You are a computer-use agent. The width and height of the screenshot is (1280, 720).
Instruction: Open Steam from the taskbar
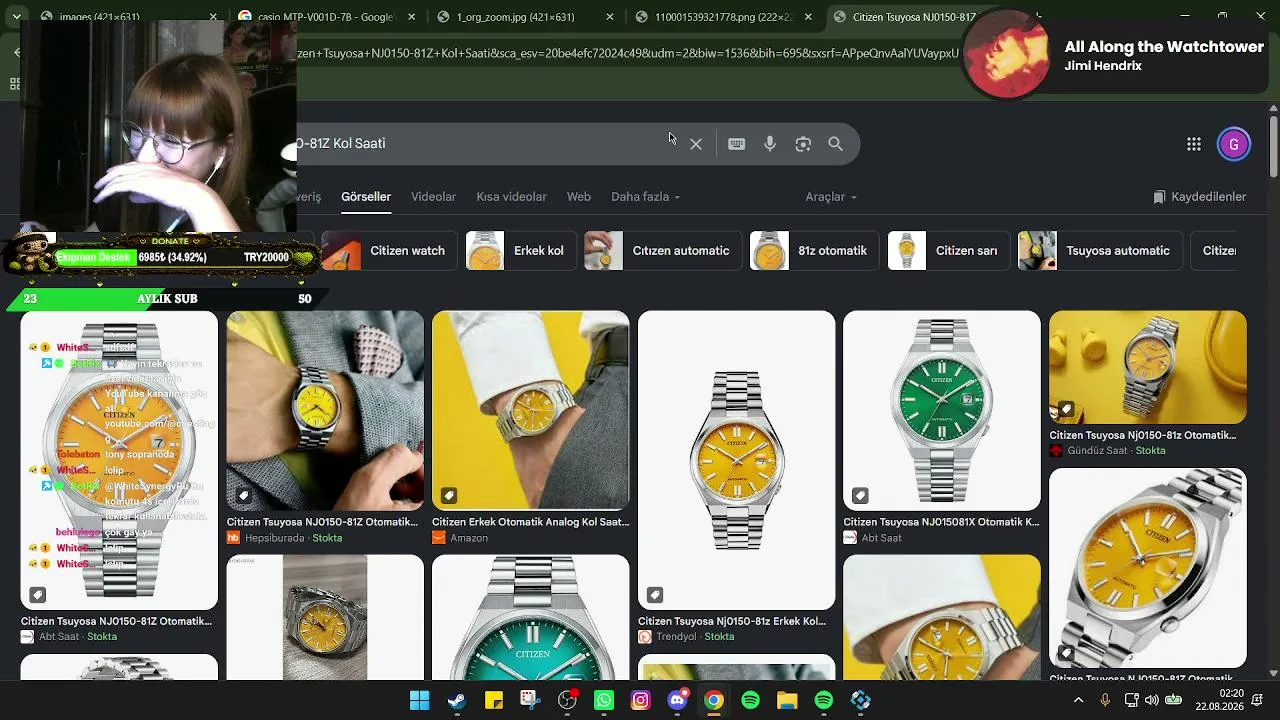coord(457,701)
